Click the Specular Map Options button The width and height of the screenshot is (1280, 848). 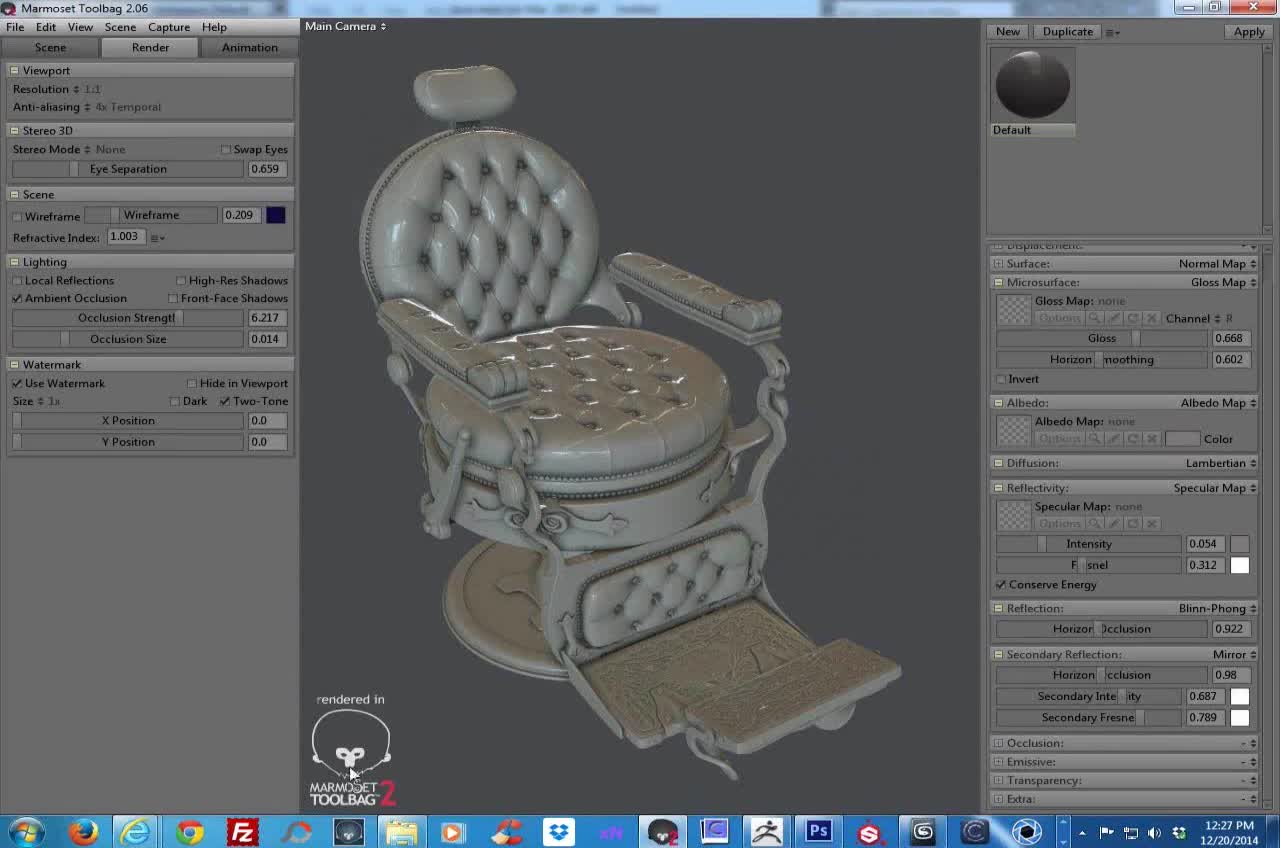click(1059, 524)
